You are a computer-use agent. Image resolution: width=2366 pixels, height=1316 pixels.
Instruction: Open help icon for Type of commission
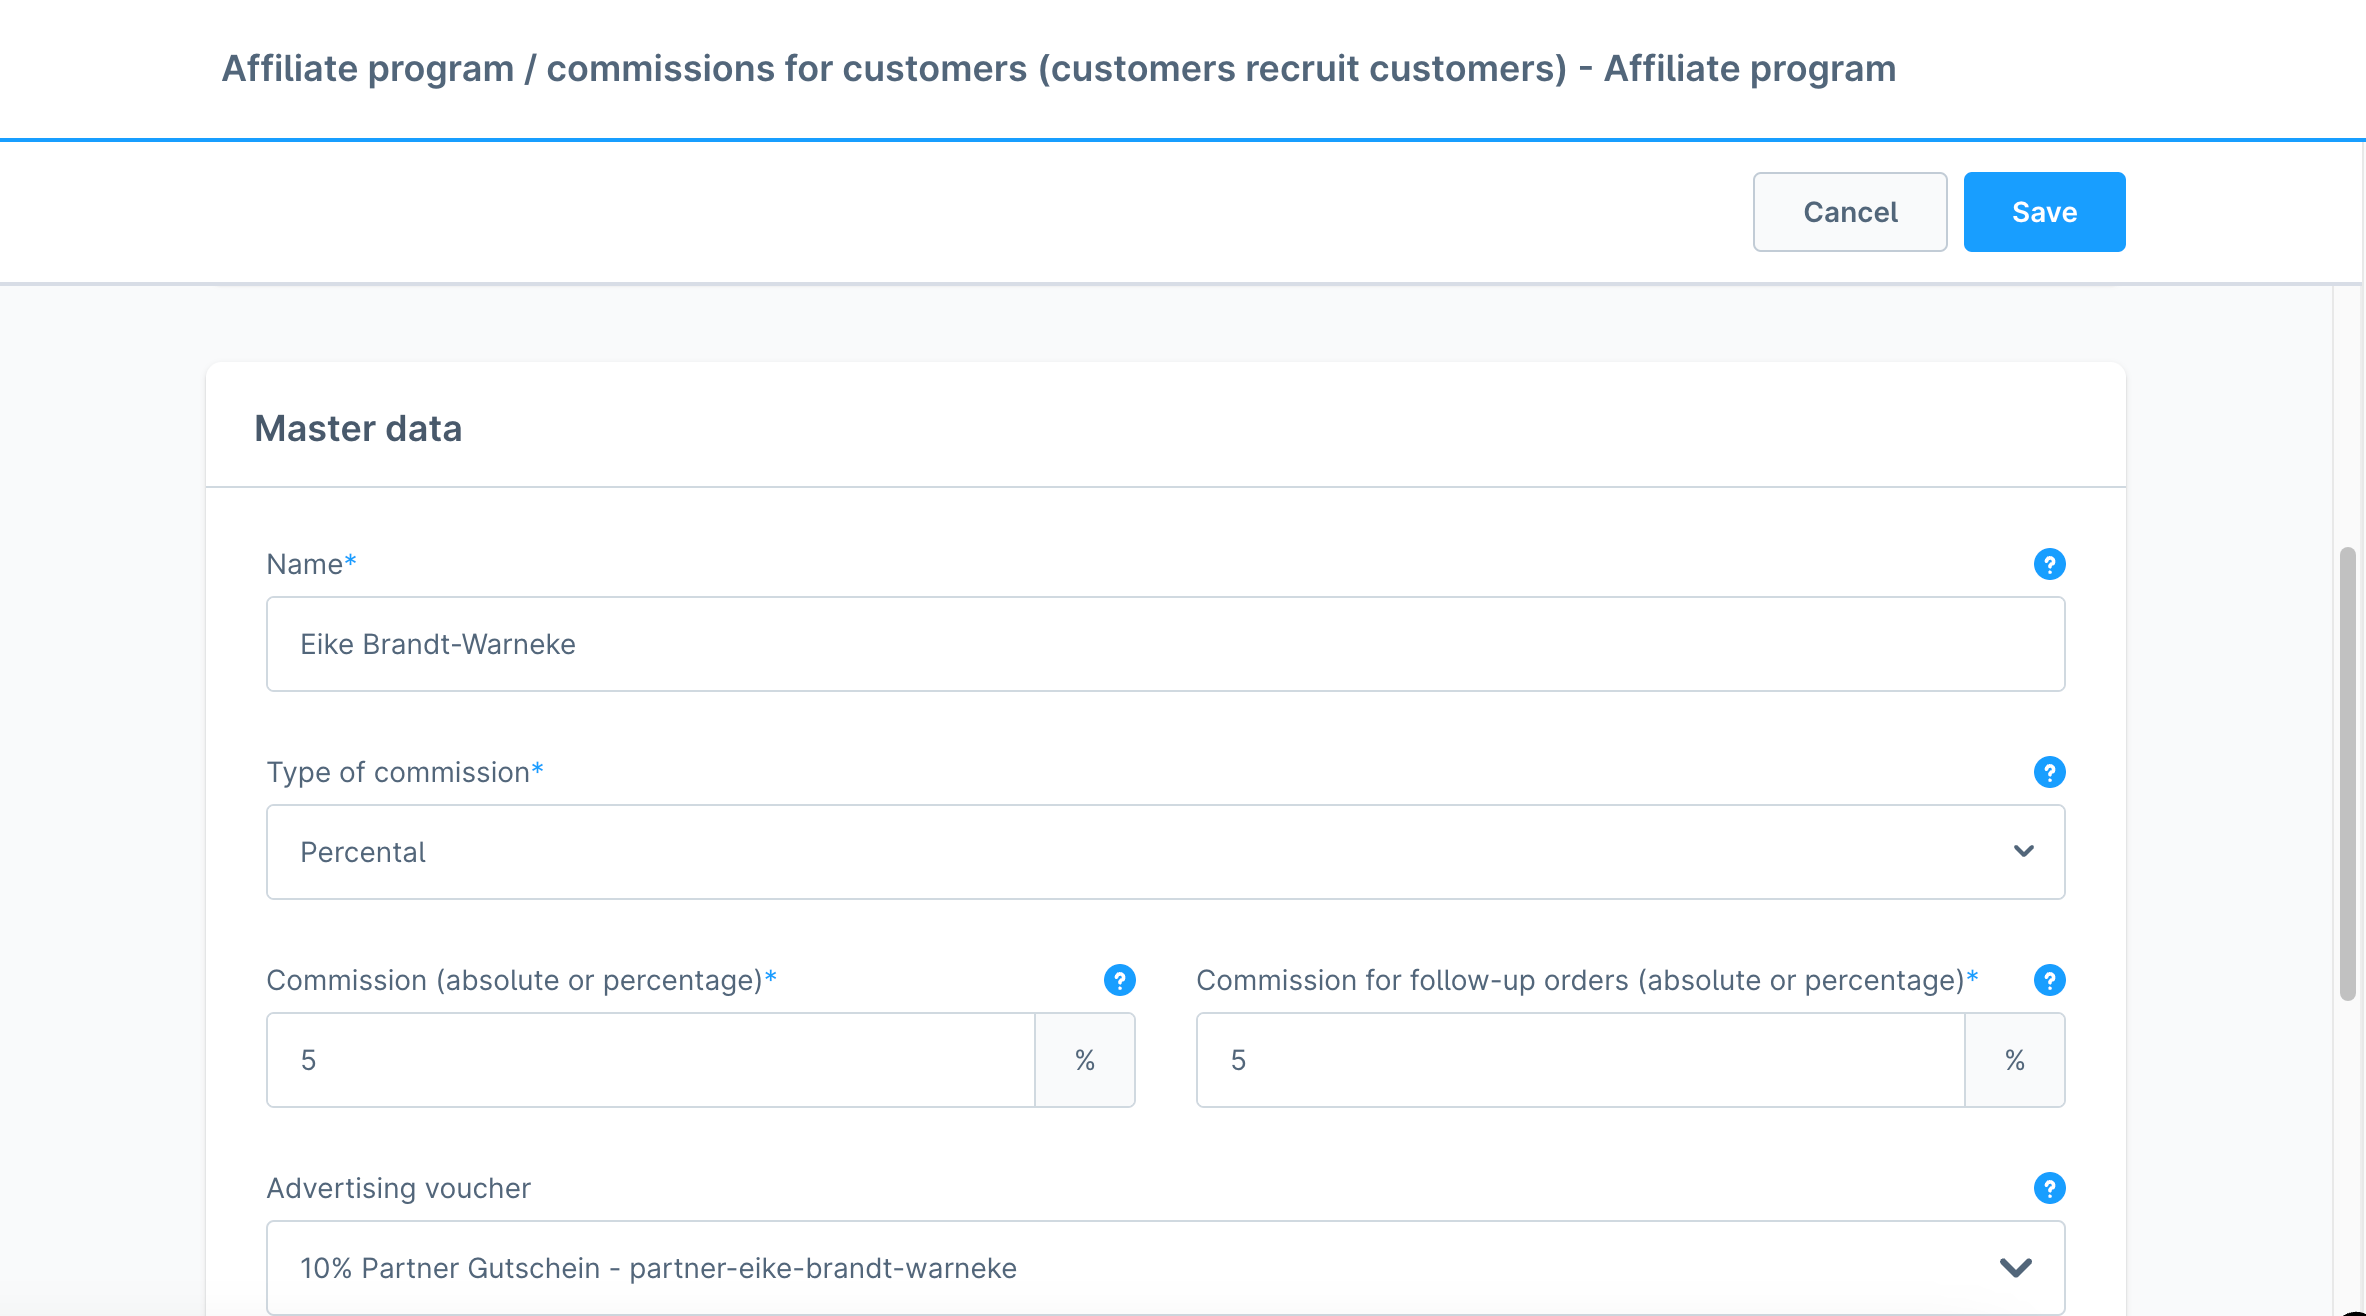[2049, 772]
